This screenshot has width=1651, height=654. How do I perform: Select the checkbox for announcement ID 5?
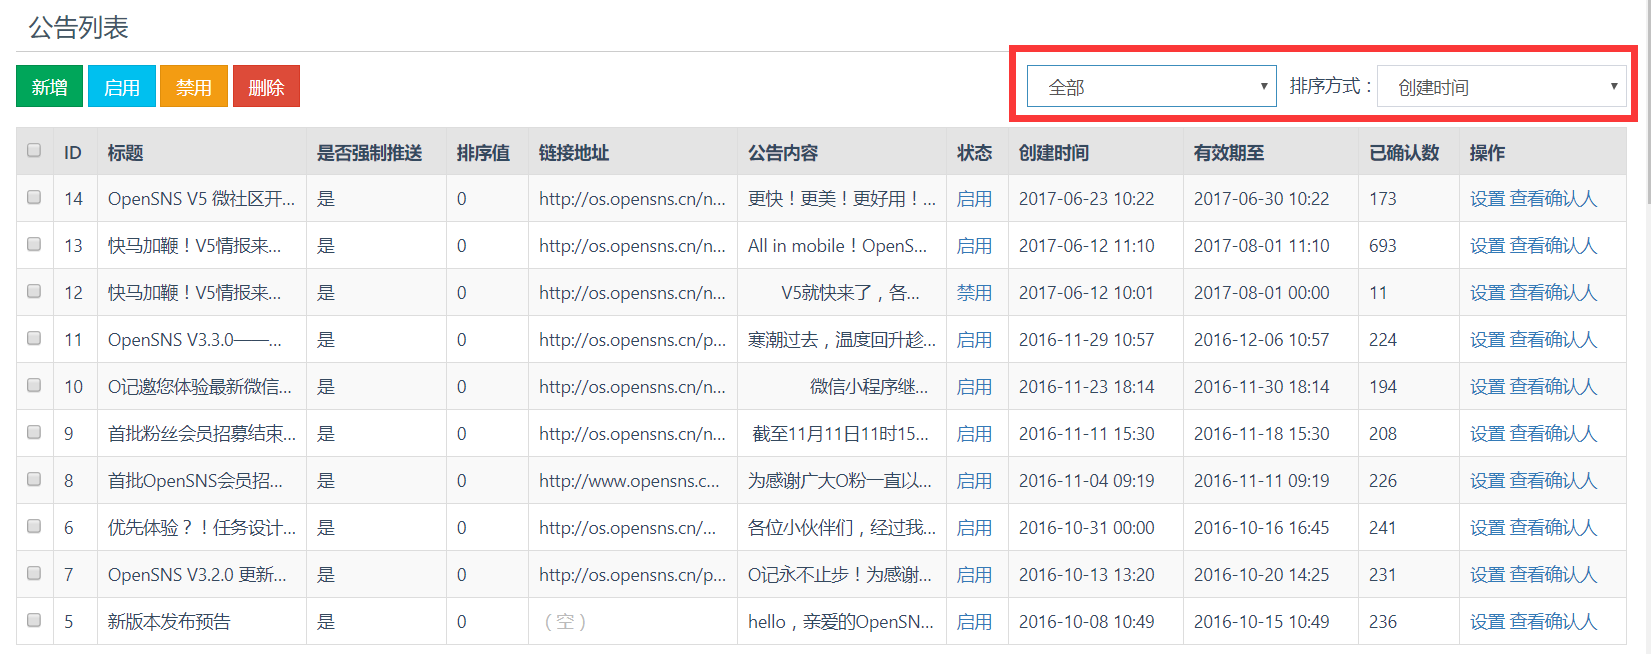34,620
